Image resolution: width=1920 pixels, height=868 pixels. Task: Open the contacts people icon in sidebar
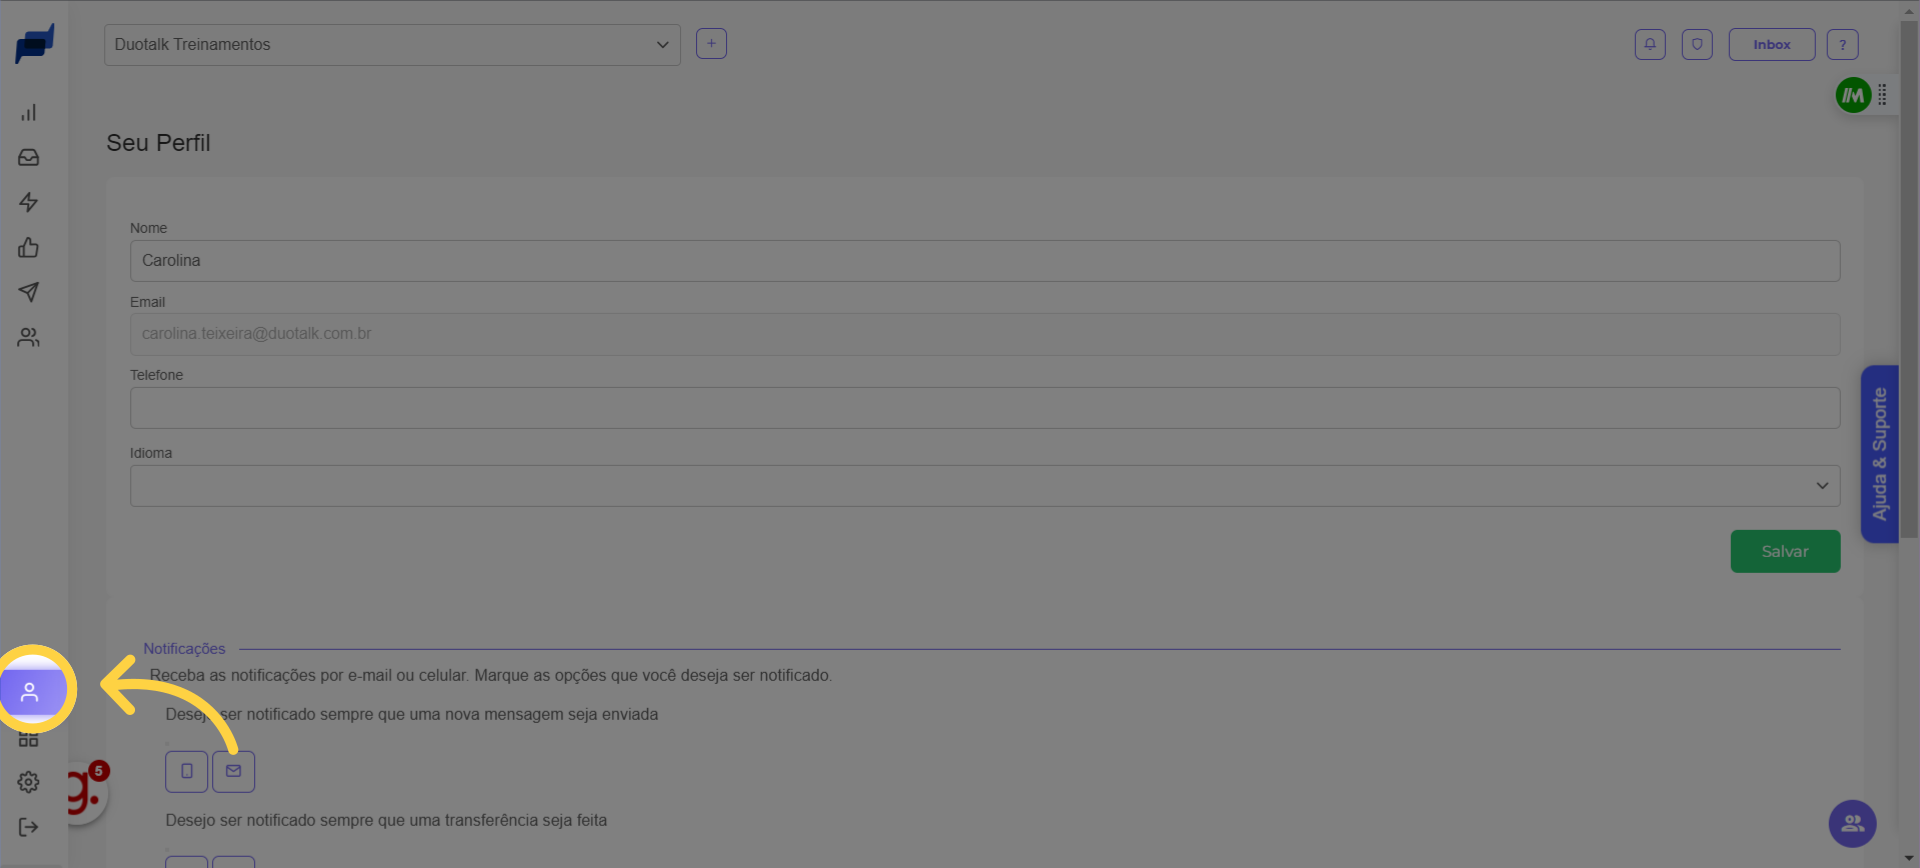(29, 338)
